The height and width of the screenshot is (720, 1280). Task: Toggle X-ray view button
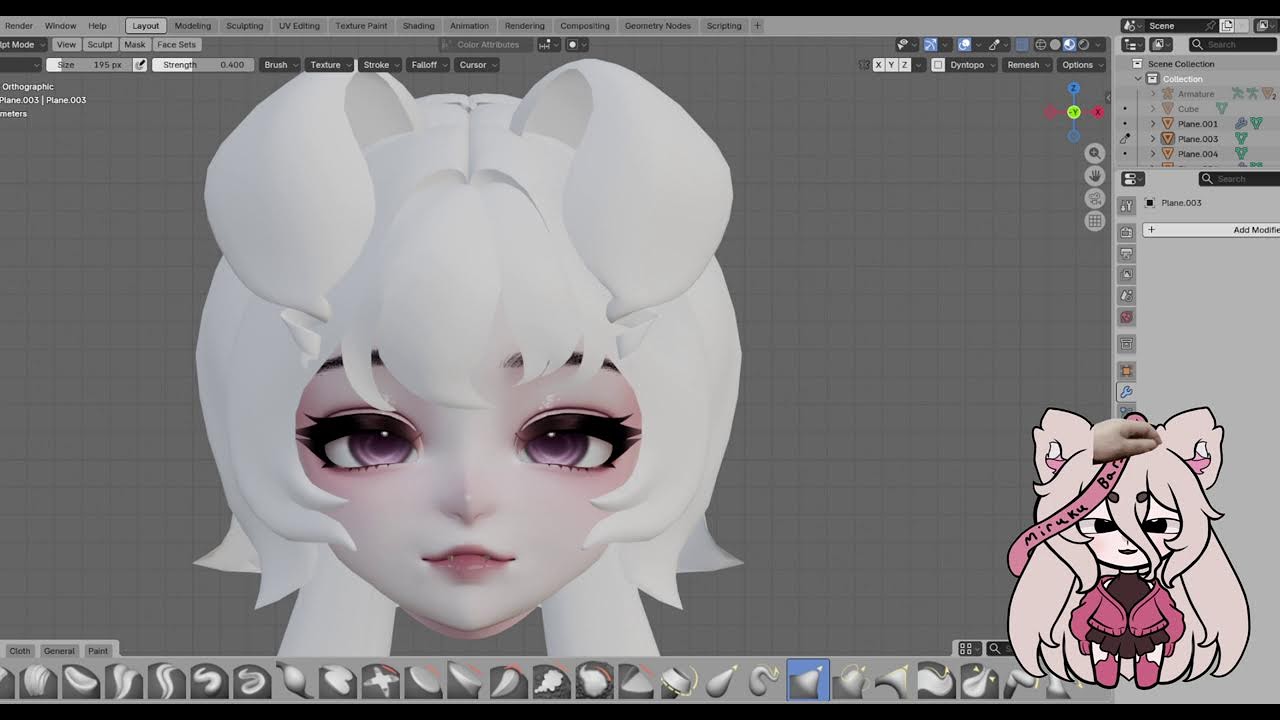pyautogui.click(x=1021, y=44)
